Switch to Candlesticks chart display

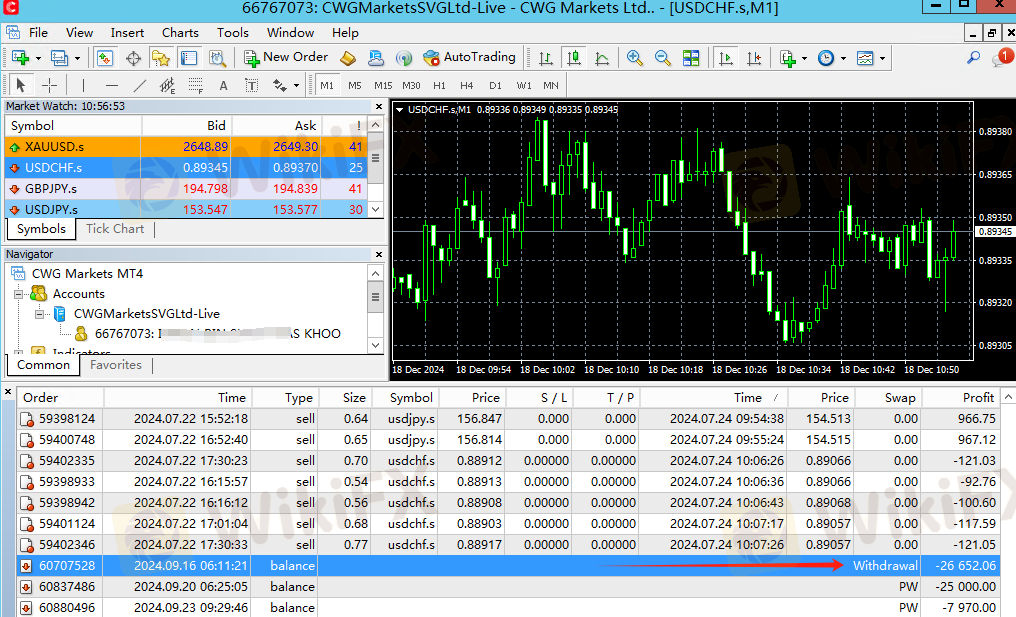click(x=573, y=58)
